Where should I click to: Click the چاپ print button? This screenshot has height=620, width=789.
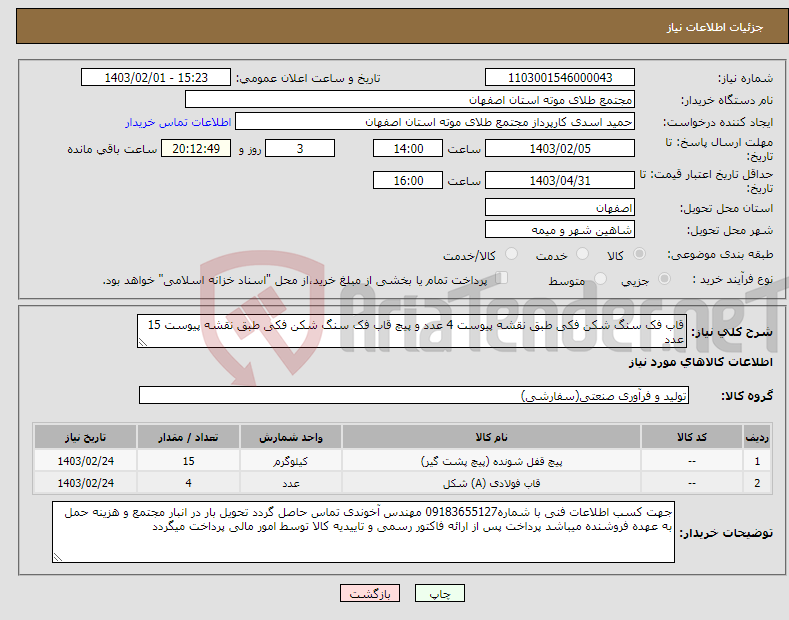coord(439,594)
